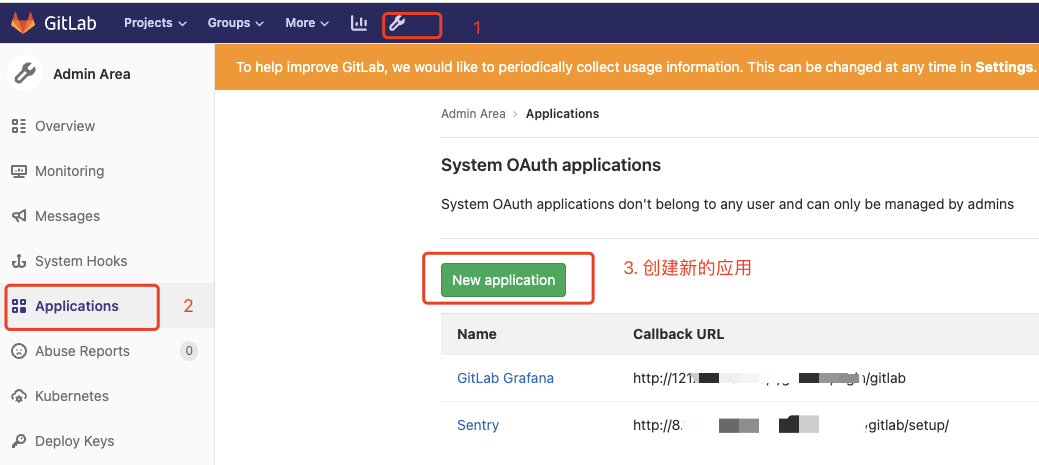Open the analytics chart icon in navbar
Image resolution: width=1039 pixels, height=465 pixels.
point(358,23)
